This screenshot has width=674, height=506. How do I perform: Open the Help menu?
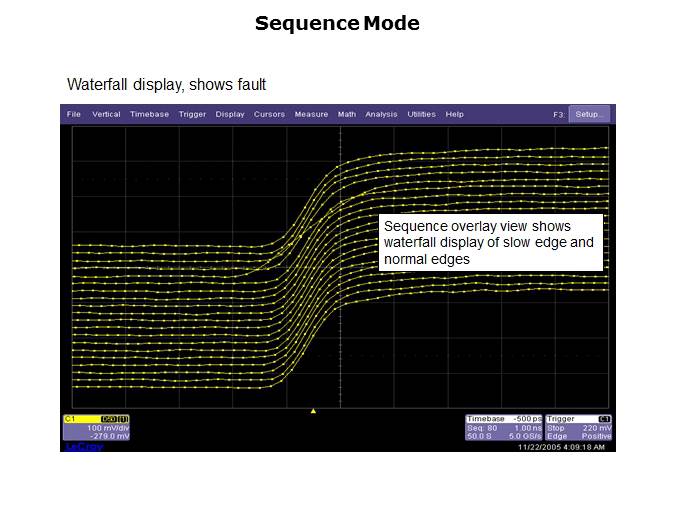click(x=455, y=115)
